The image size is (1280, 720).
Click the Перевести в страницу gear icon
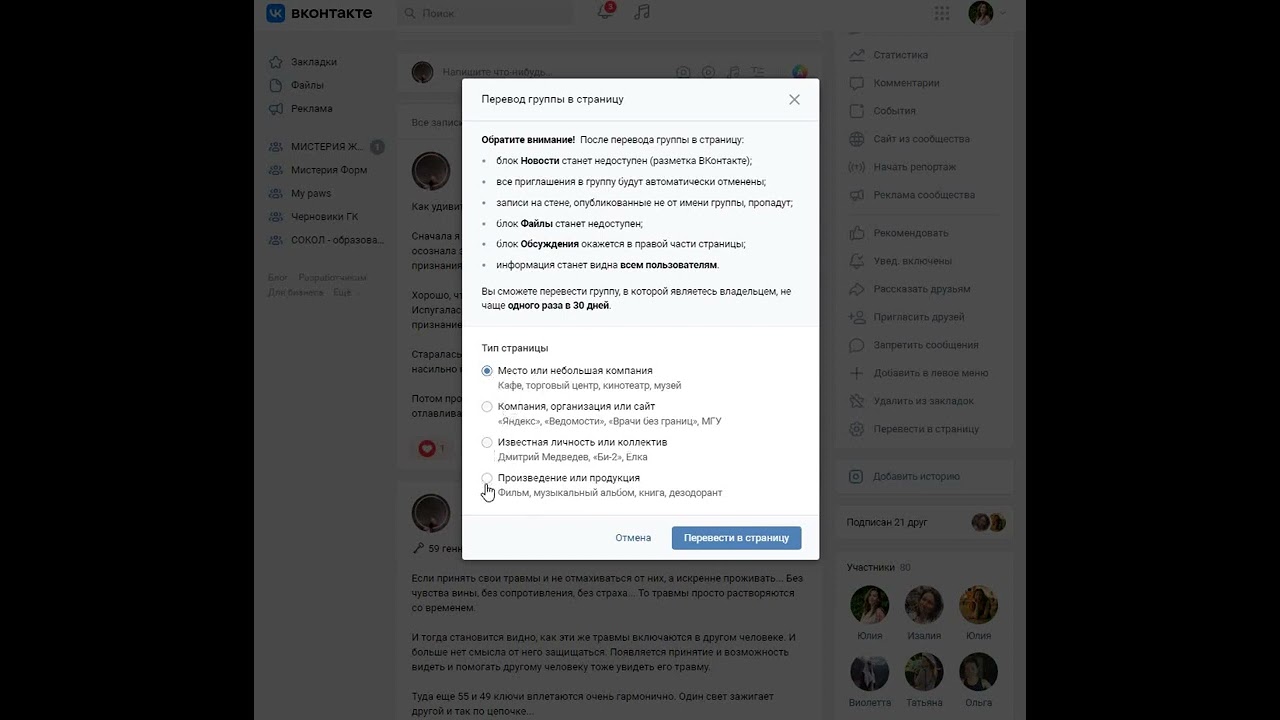click(x=856, y=429)
